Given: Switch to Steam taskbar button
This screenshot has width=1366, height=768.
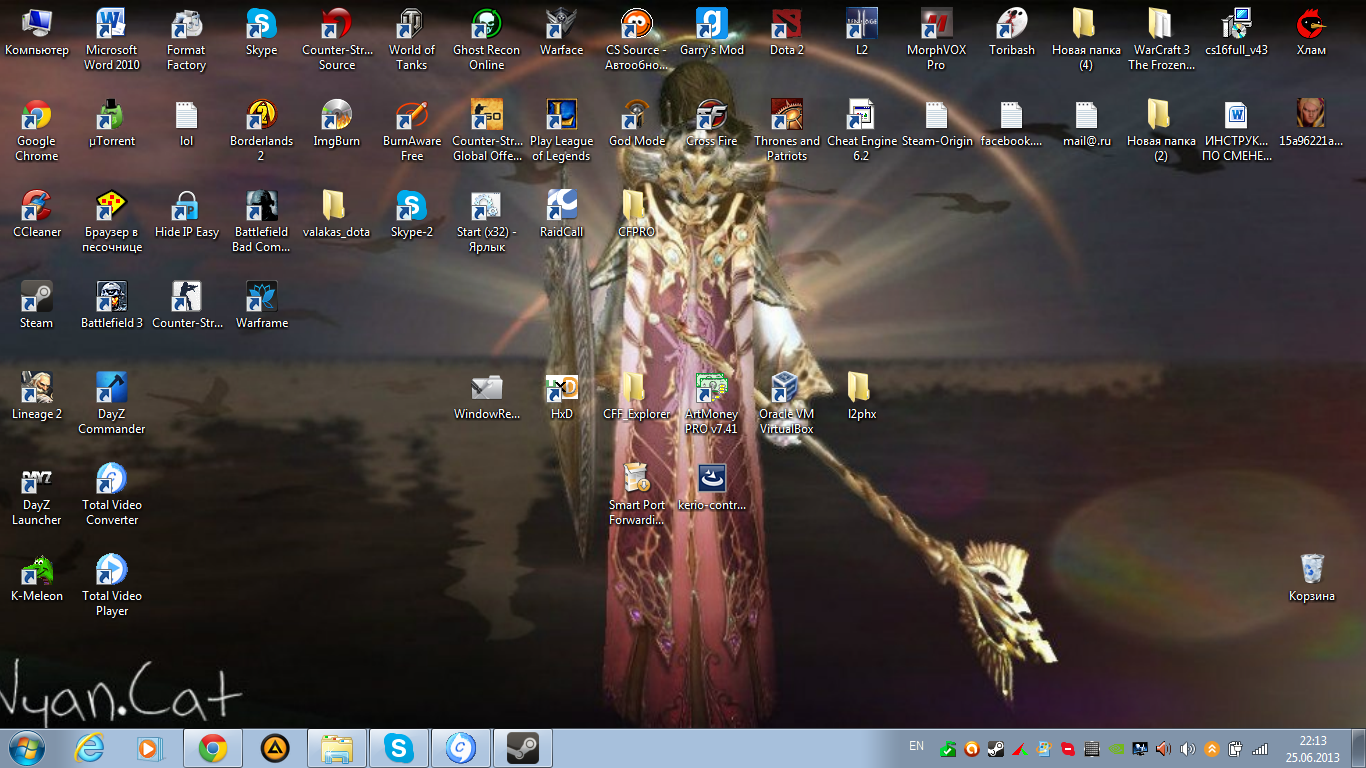Looking at the screenshot, I should point(523,748).
